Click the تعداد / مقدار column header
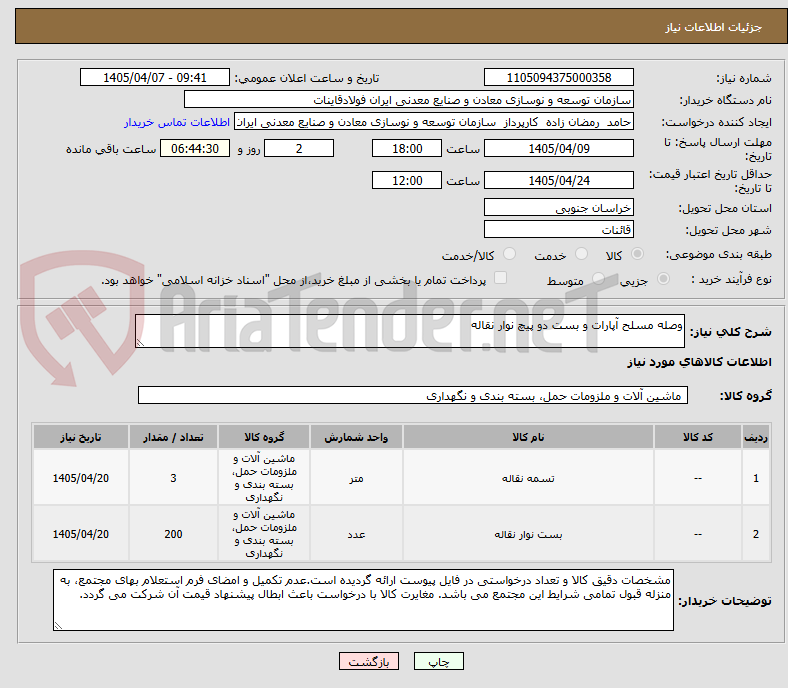This screenshot has width=788, height=688. click(173, 437)
